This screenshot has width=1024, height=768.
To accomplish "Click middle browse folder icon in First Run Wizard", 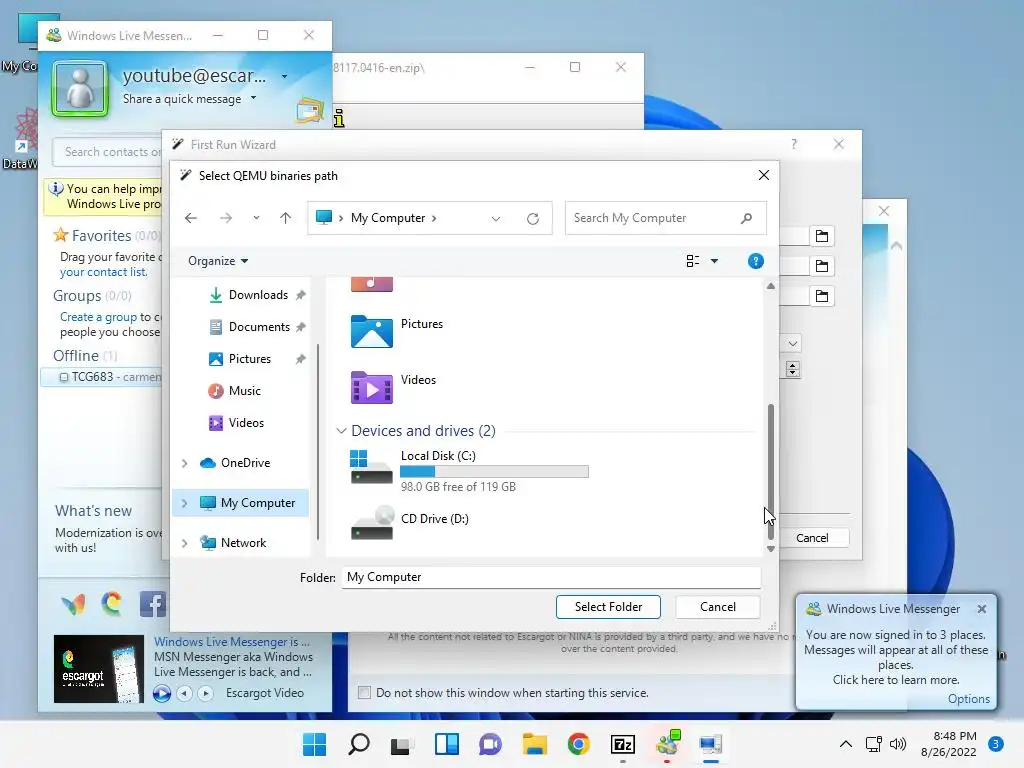I will click(822, 266).
